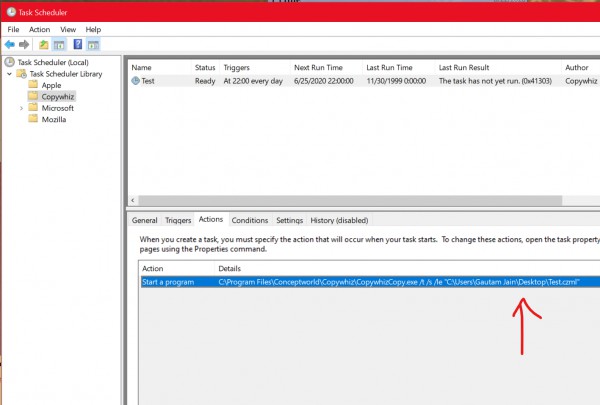Select the Test task row name
Image resolution: width=600 pixels, height=405 pixels.
coord(148,81)
